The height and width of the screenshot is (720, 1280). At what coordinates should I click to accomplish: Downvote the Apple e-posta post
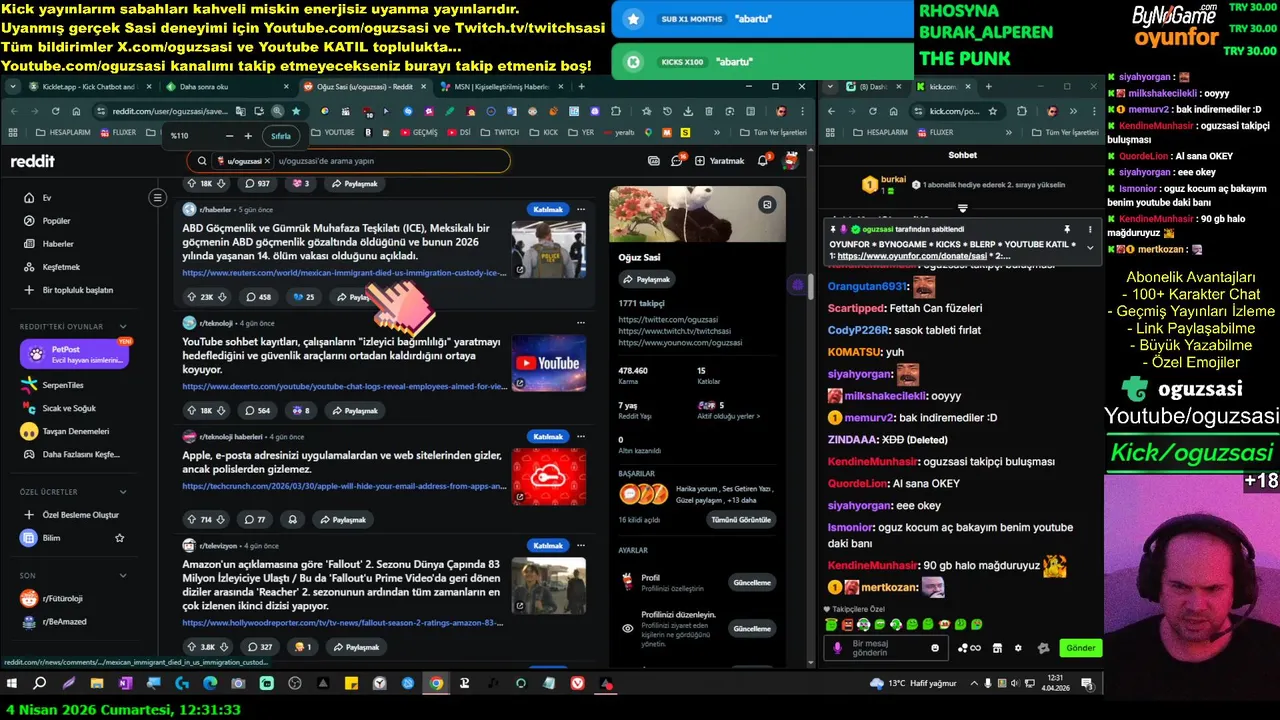coord(222,519)
